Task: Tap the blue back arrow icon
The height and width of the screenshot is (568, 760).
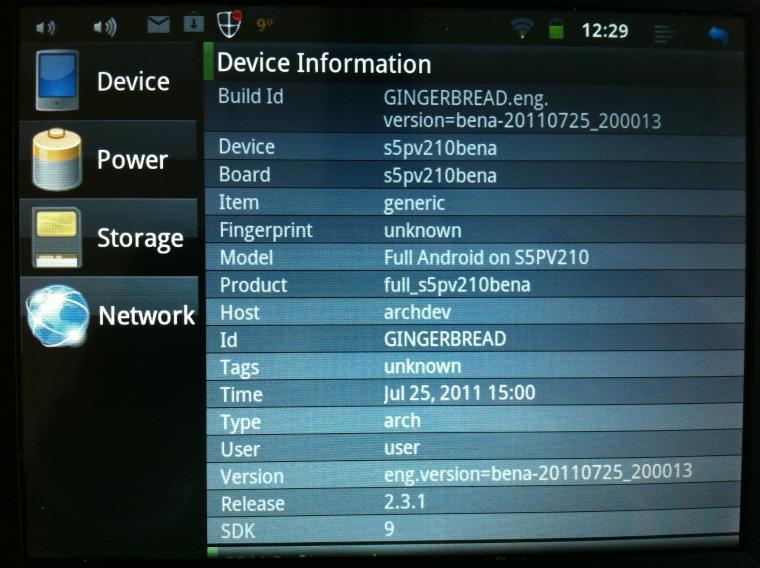Action: (718, 34)
